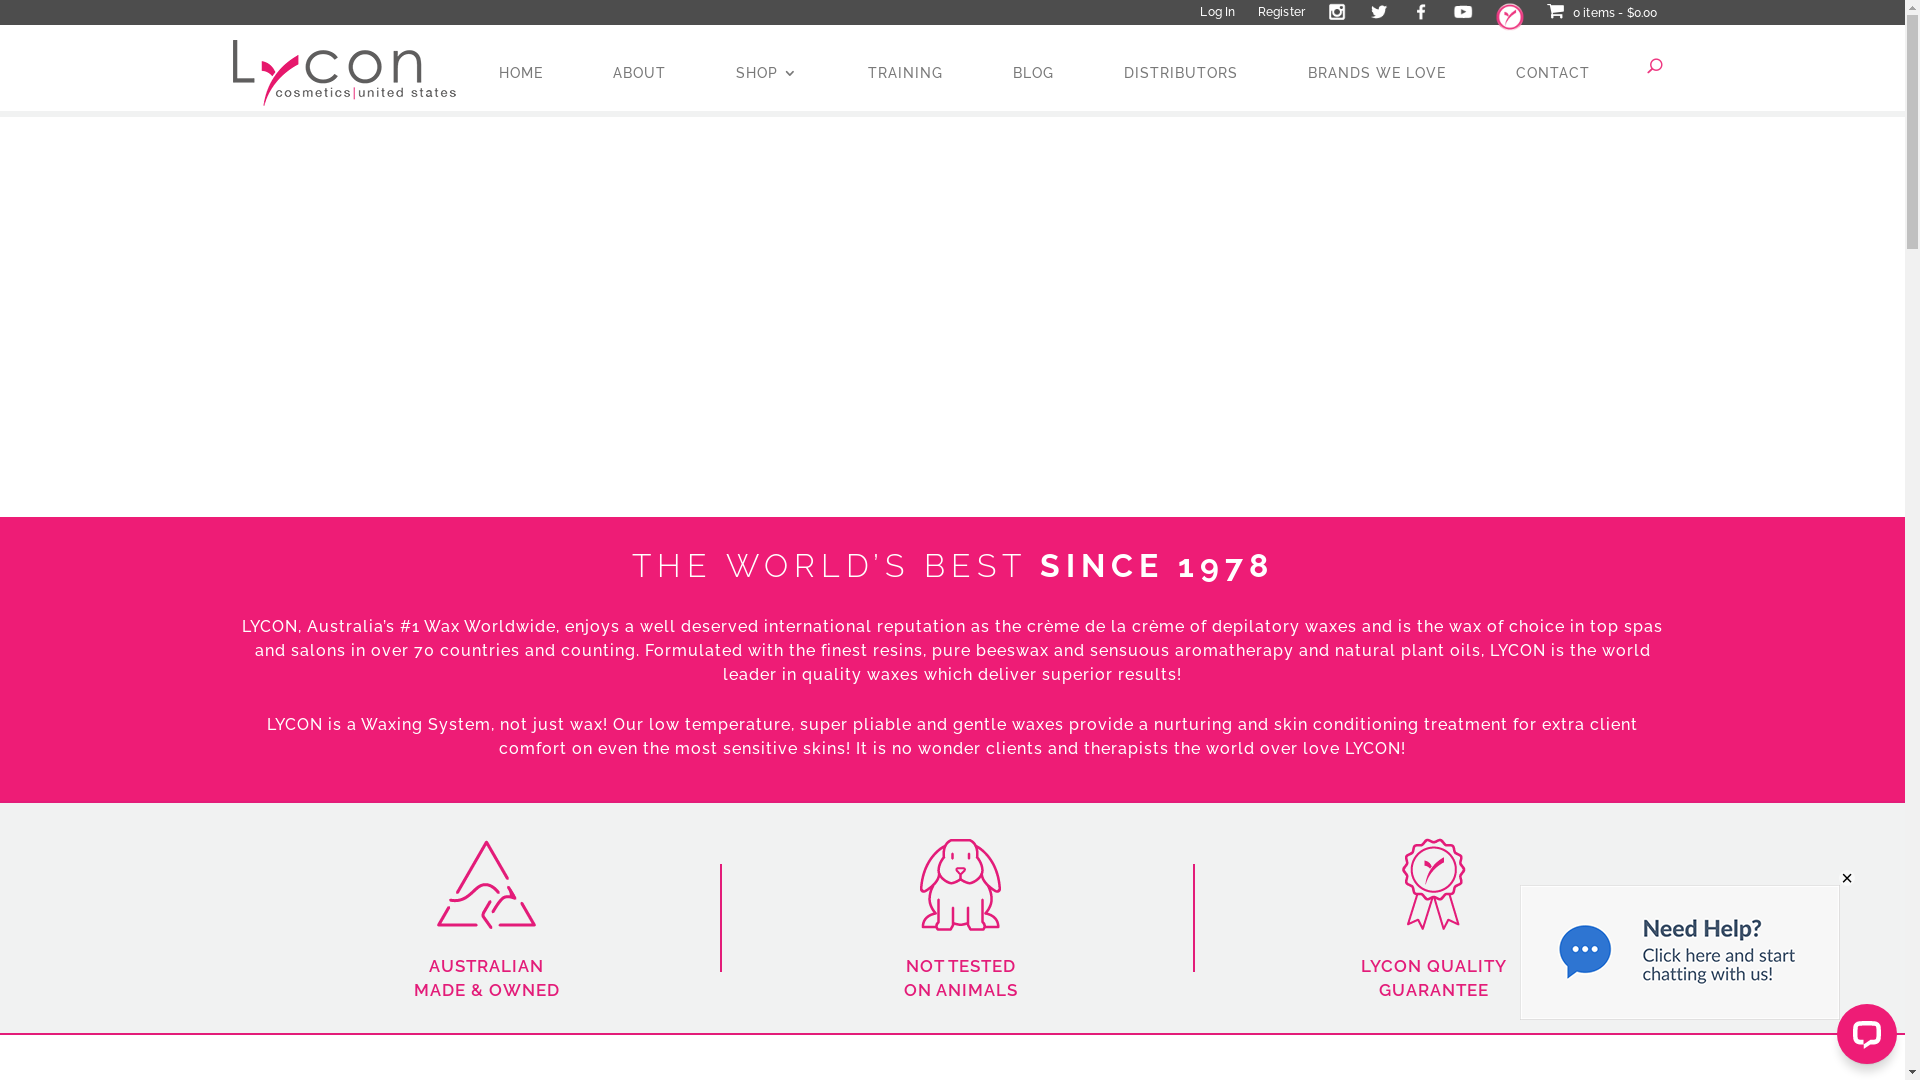
Task: Click the Australian Made & Owned text
Action: [x=487, y=978]
